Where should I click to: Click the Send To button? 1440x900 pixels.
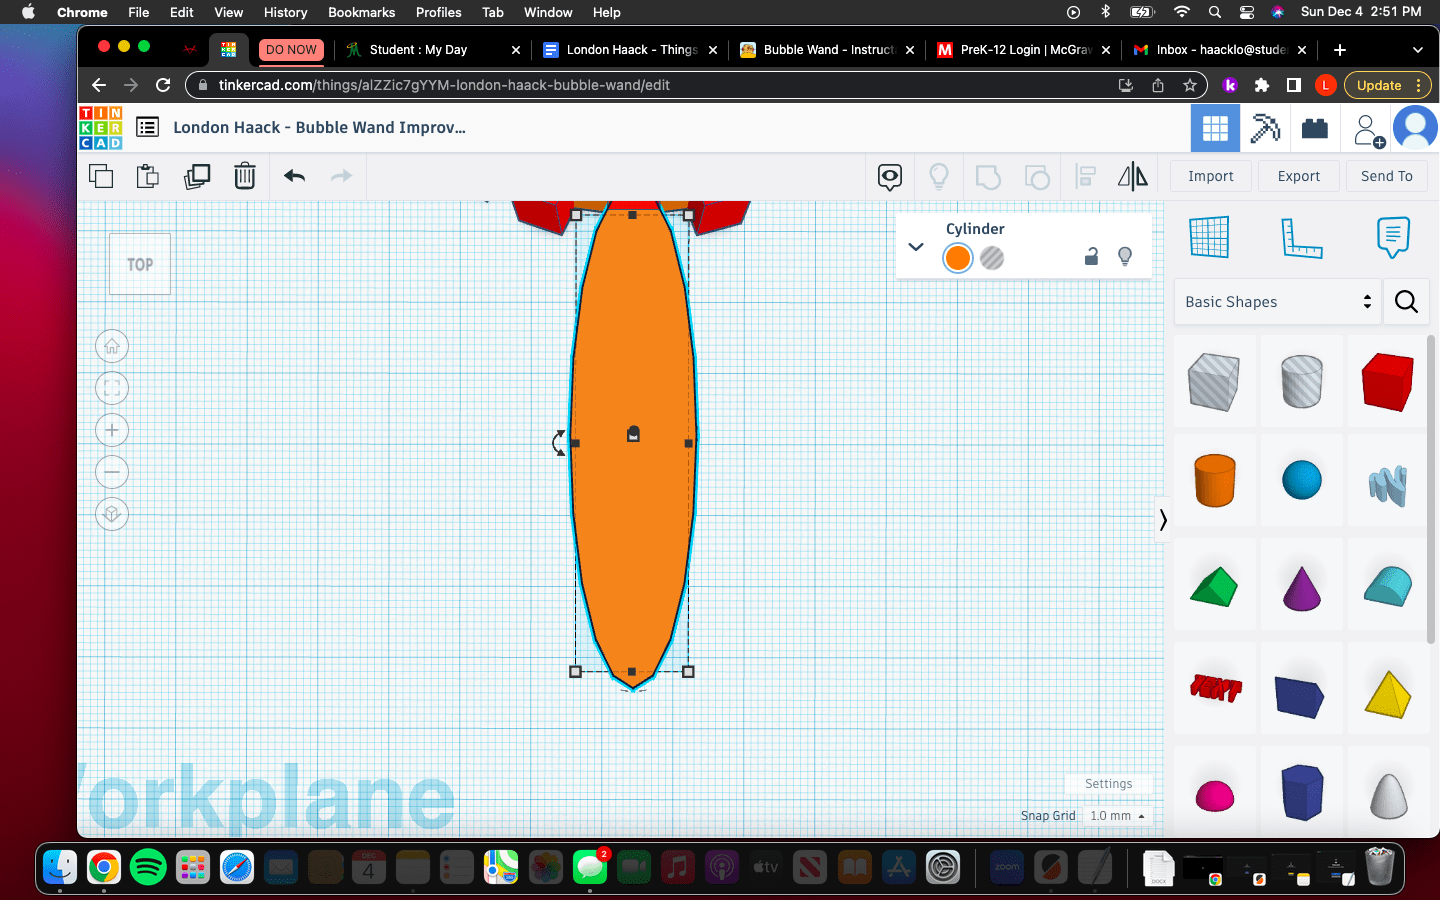[1387, 177]
